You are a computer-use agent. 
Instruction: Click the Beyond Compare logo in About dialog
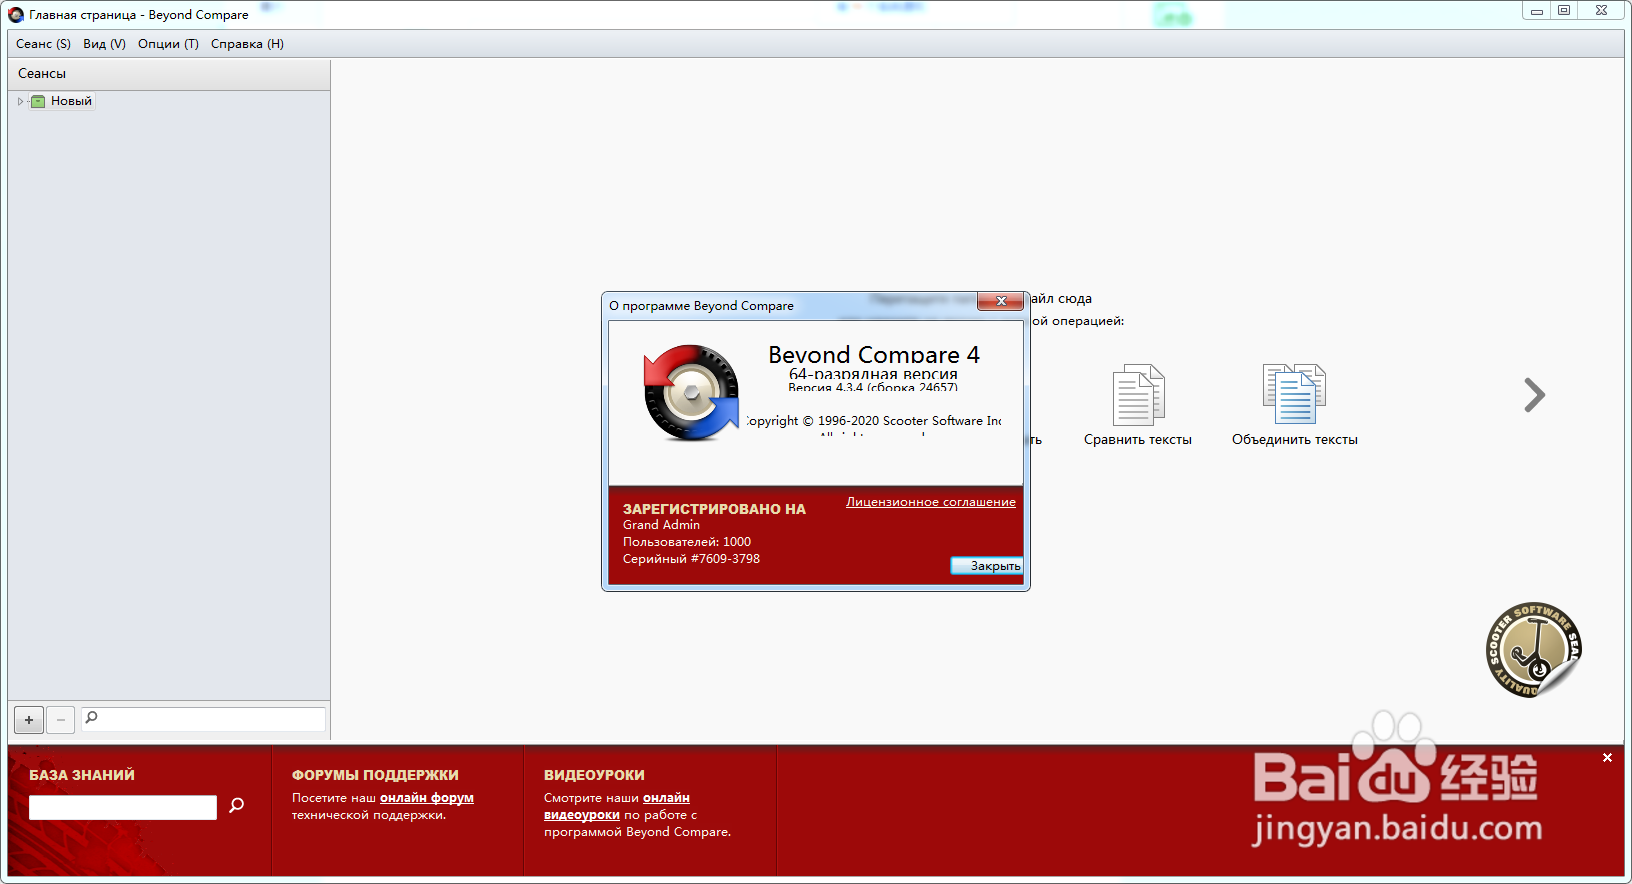(691, 393)
